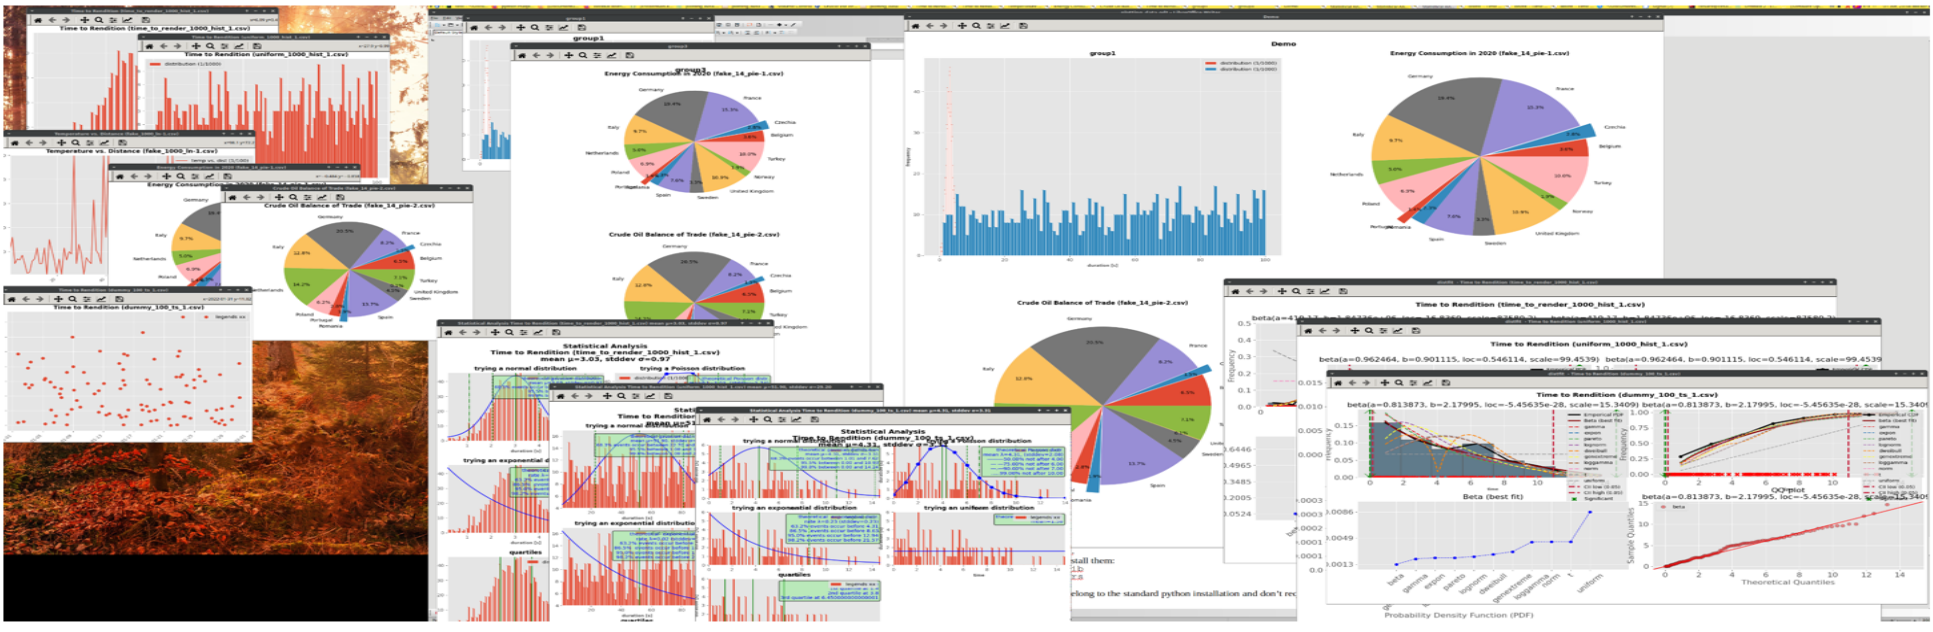Click Save icon in distfit uniform_1000_hist_1 window
Viewport: 1933px width, 632px height.
[1416, 330]
